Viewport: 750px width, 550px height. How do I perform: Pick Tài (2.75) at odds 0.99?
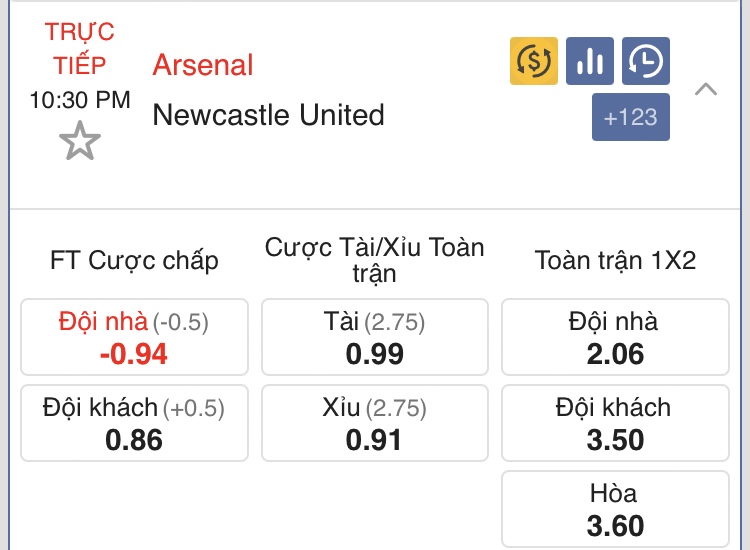point(375,337)
